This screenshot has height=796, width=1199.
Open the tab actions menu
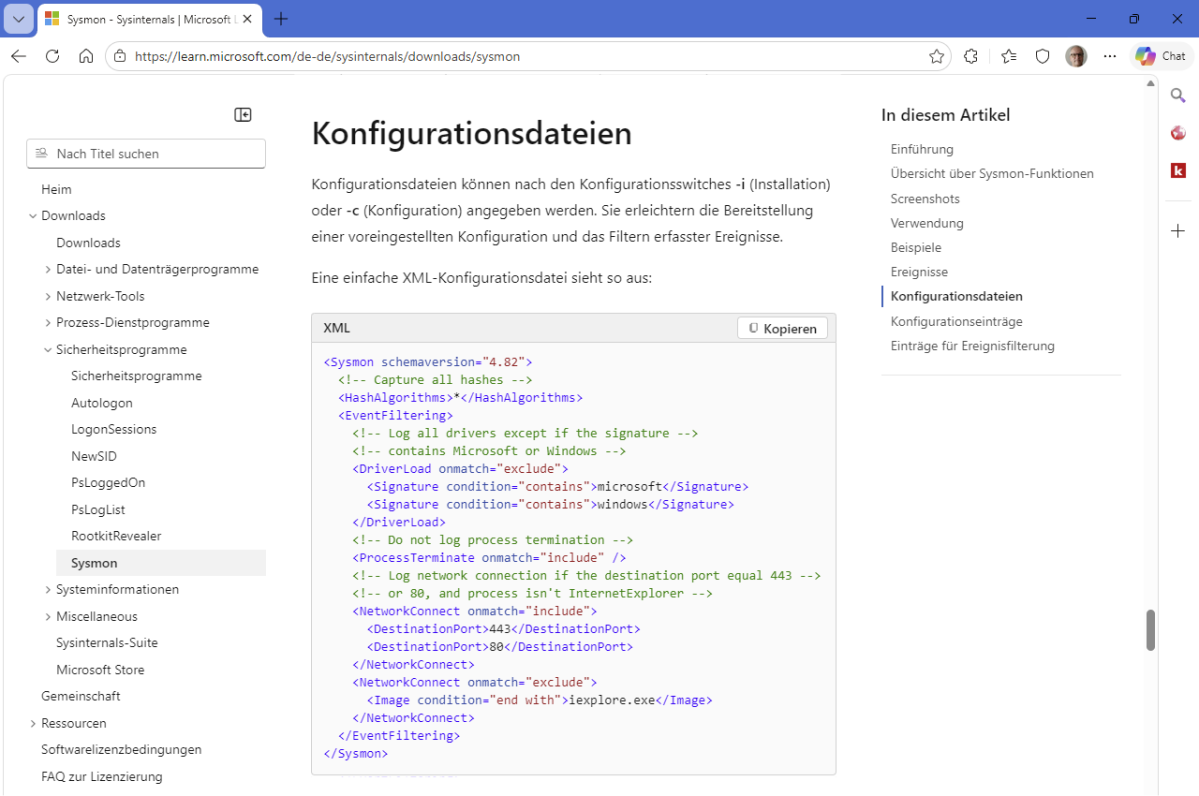tap(18, 19)
